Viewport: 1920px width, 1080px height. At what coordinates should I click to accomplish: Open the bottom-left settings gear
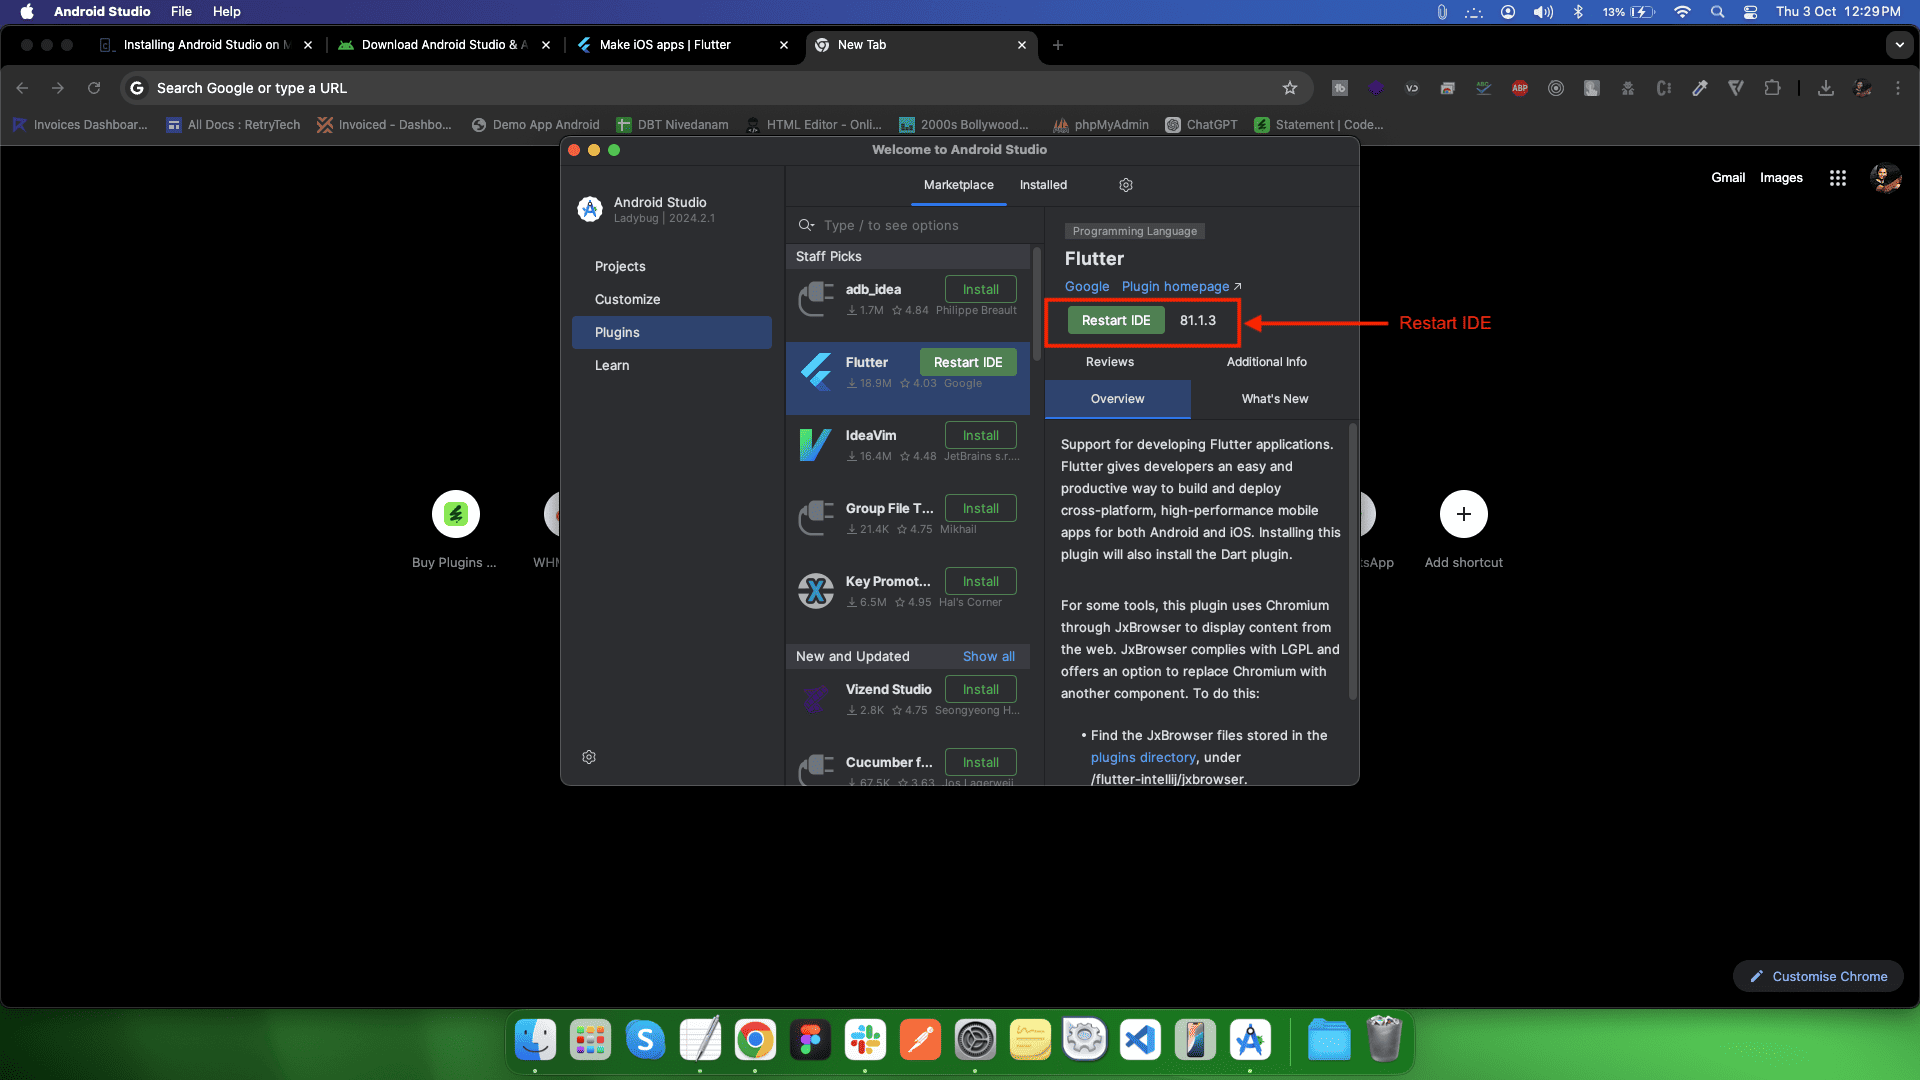click(589, 757)
